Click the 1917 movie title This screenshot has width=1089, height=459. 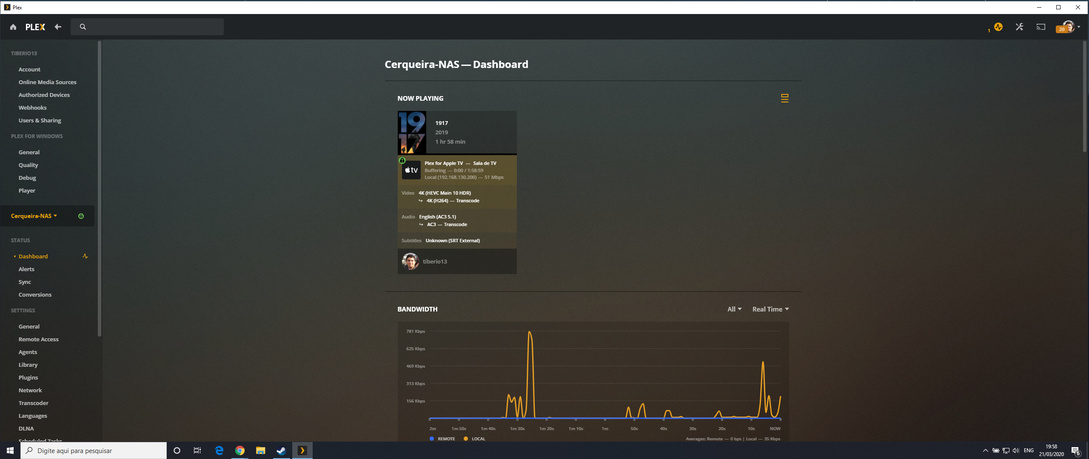click(x=442, y=123)
